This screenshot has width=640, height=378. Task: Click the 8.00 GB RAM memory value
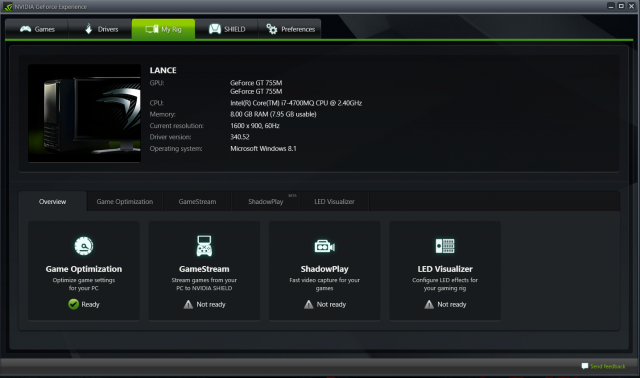(273, 114)
